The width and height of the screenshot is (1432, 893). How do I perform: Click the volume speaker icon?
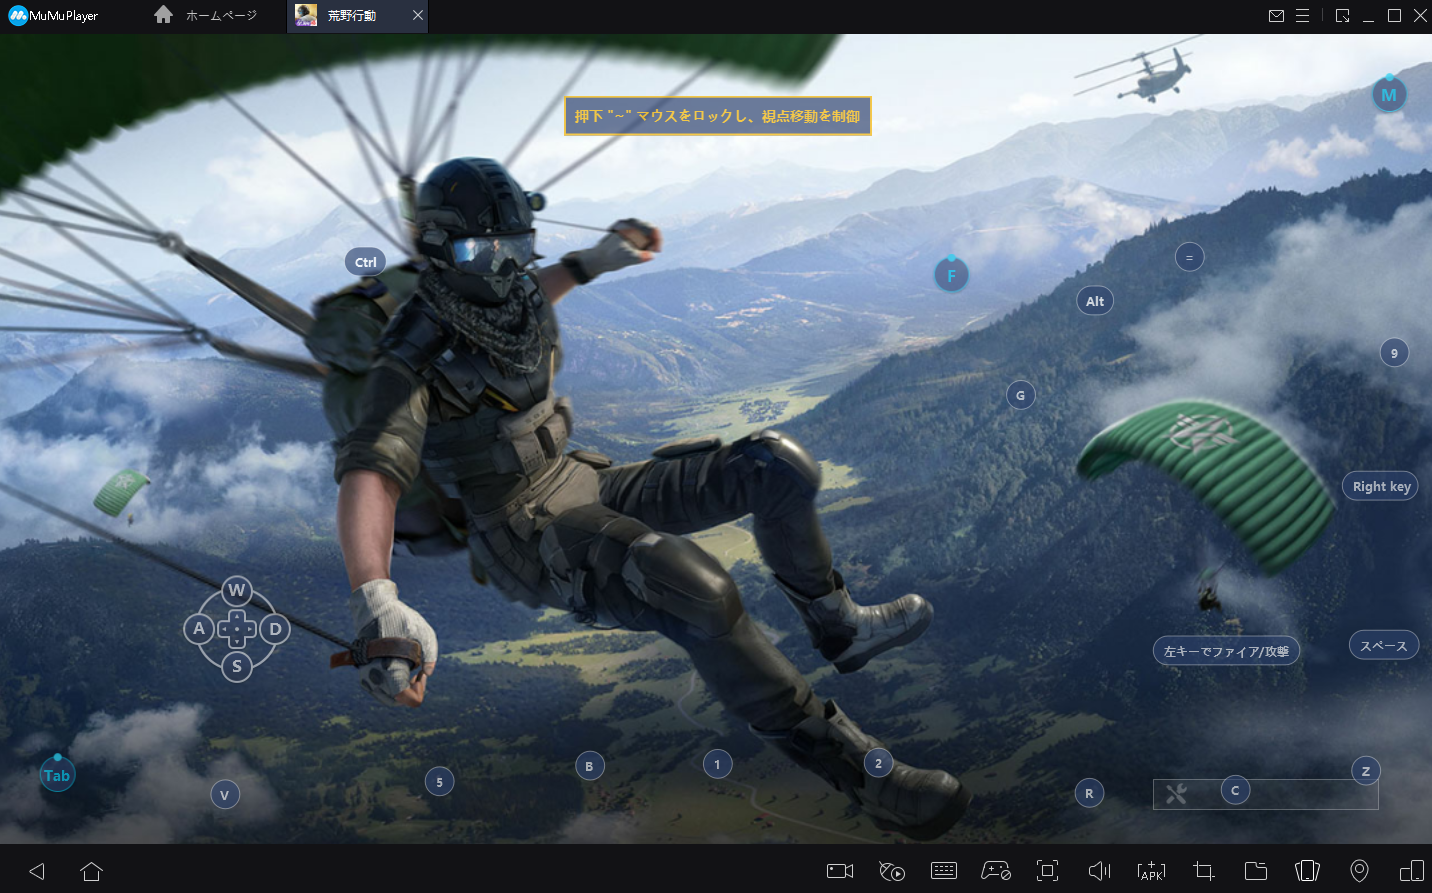click(1099, 871)
